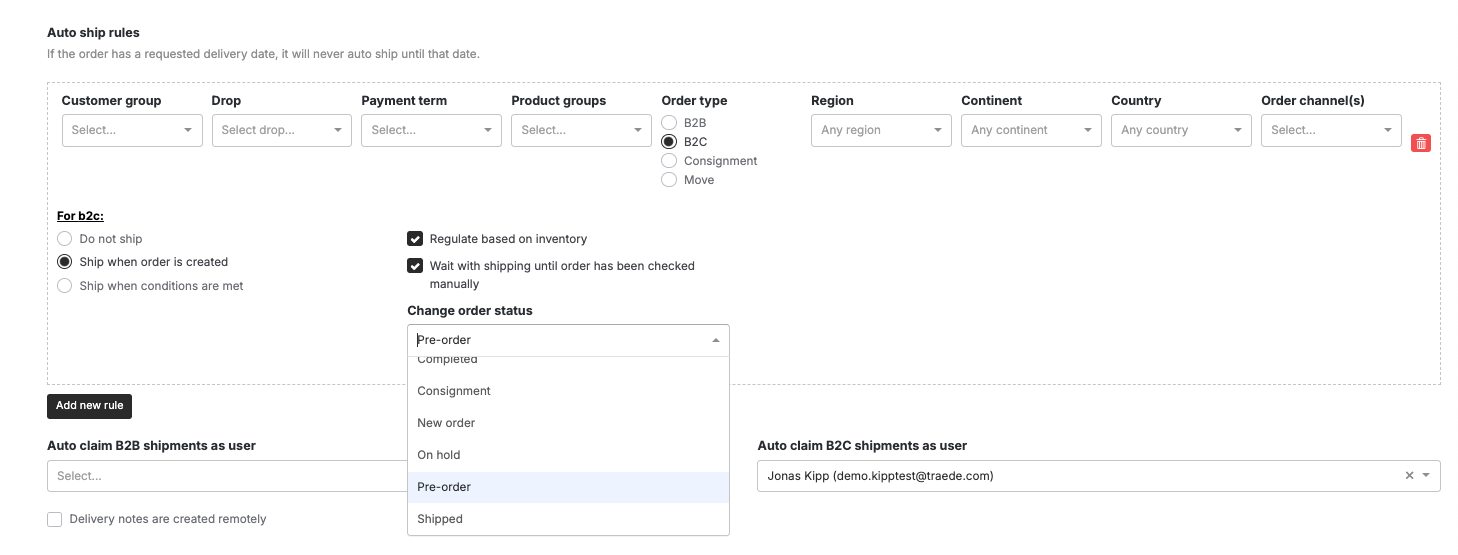This screenshot has height=555, width=1458.
Task: Pick New order from the status options
Action: pyautogui.click(x=568, y=423)
